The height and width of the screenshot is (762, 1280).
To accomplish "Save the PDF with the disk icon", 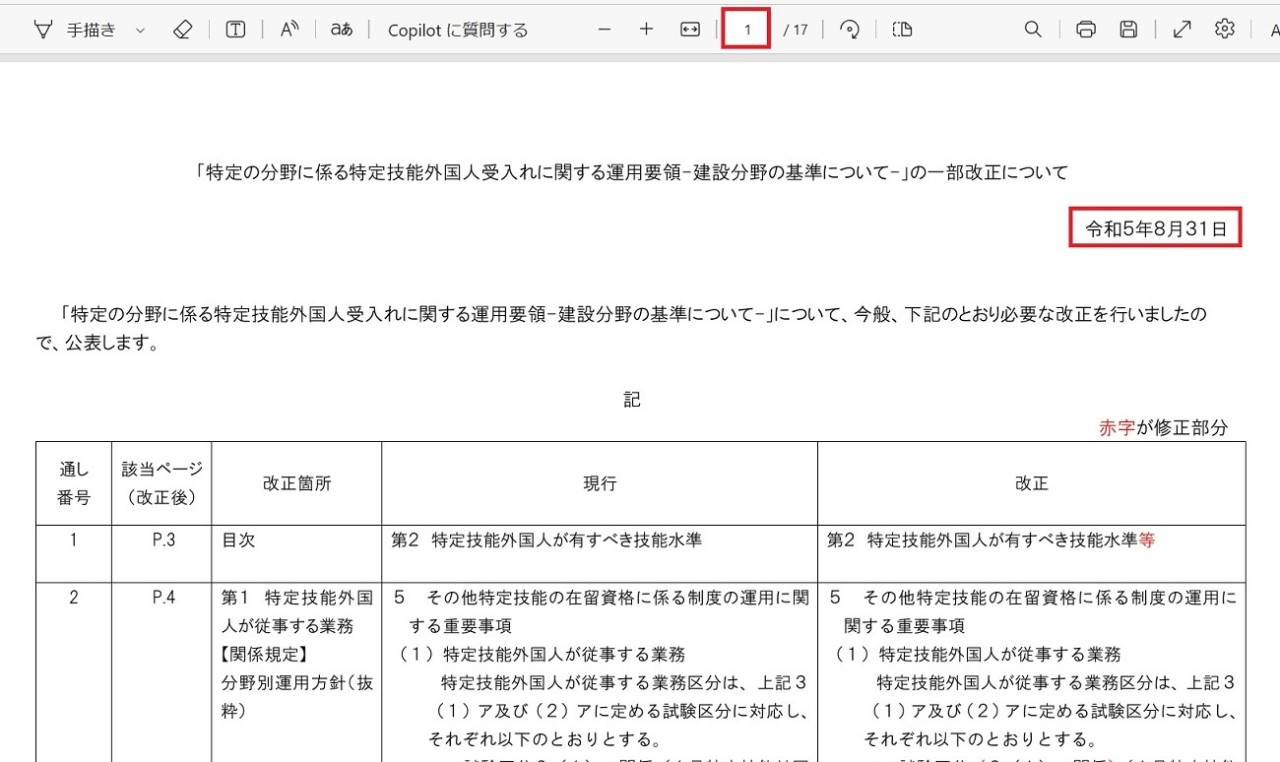I will (1128, 30).
